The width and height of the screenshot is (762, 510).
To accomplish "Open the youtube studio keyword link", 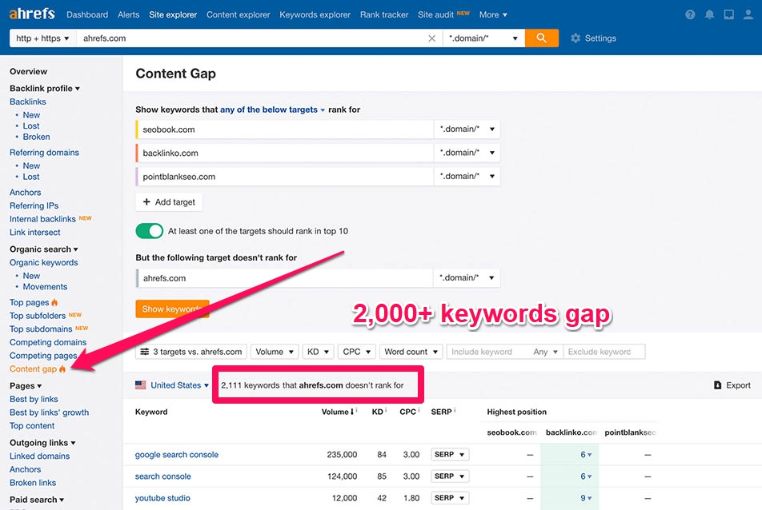I will pos(162,498).
